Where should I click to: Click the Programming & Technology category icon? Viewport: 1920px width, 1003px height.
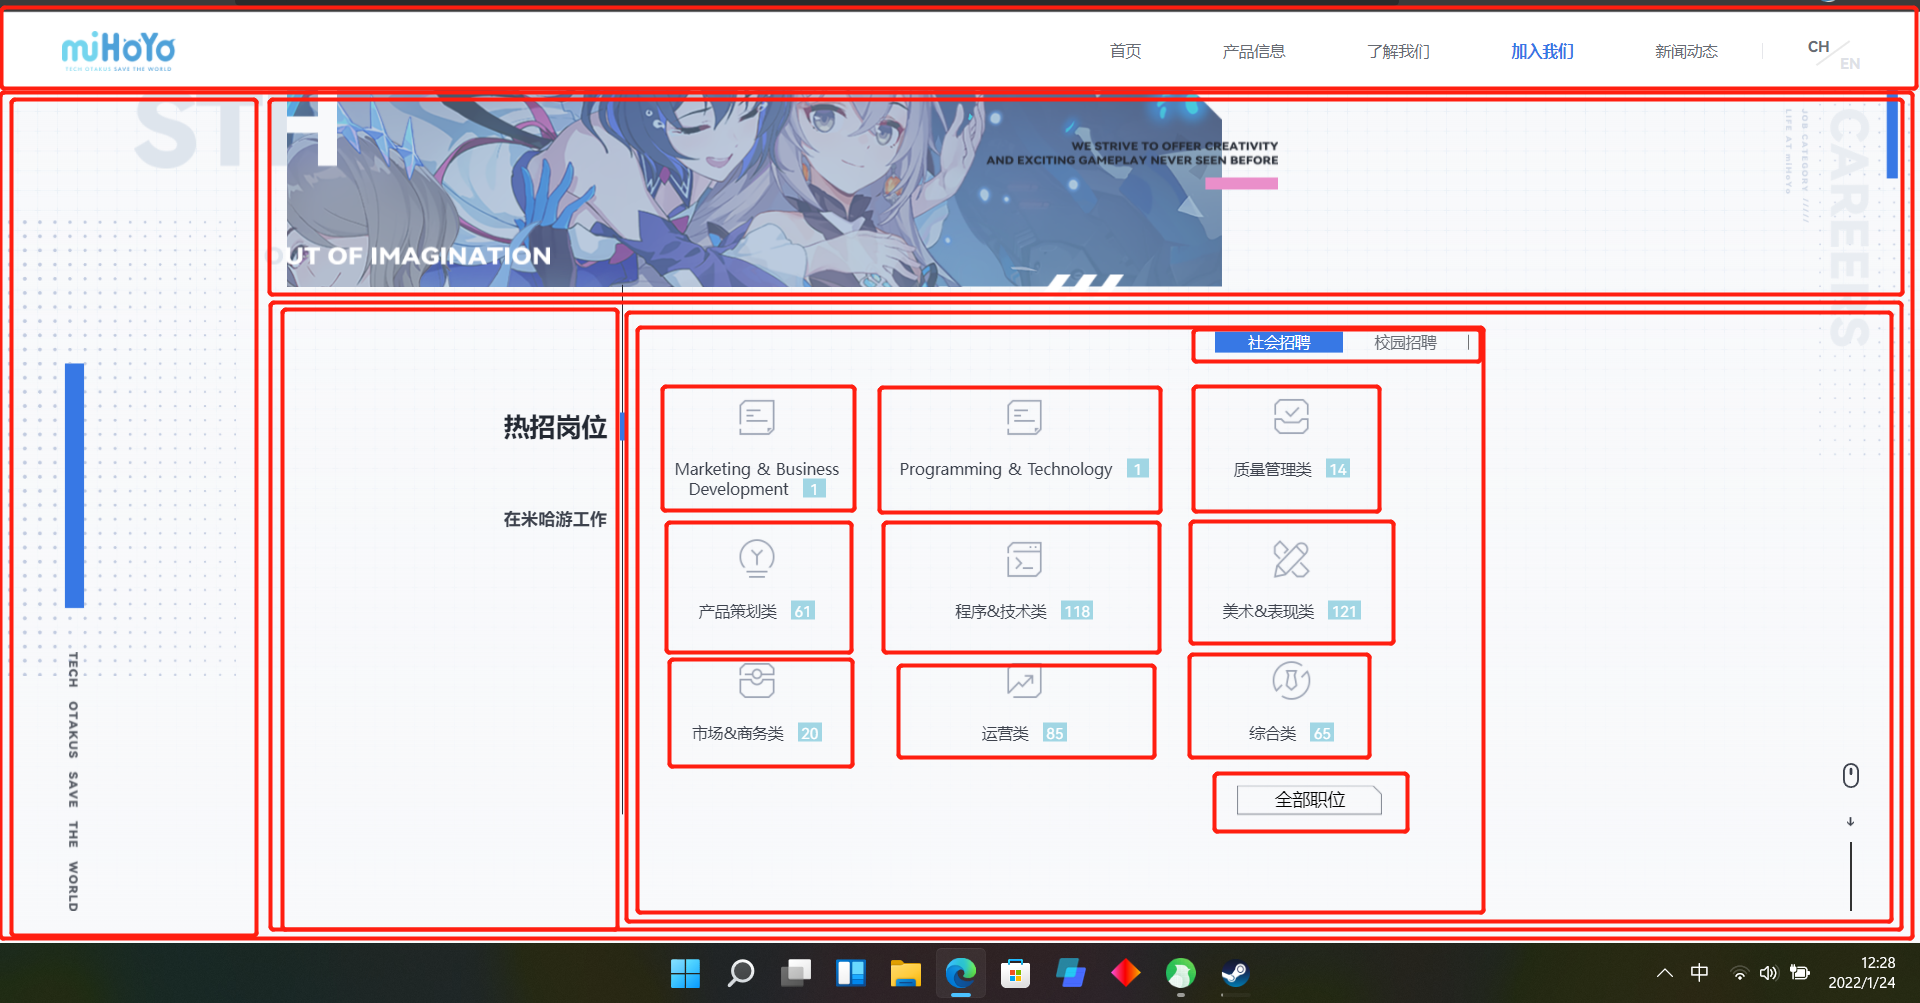(1024, 417)
